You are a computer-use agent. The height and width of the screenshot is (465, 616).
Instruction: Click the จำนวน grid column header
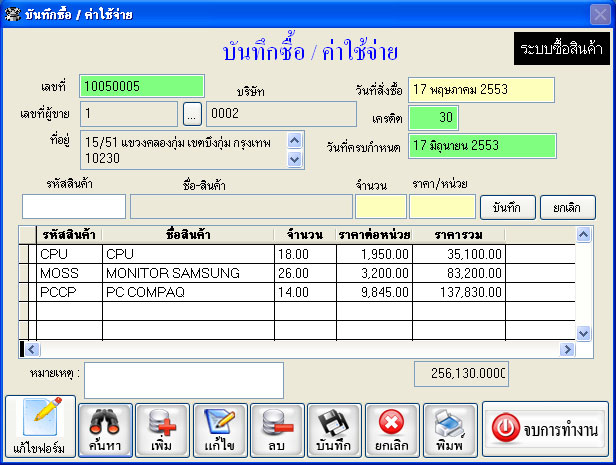(x=305, y=235)
